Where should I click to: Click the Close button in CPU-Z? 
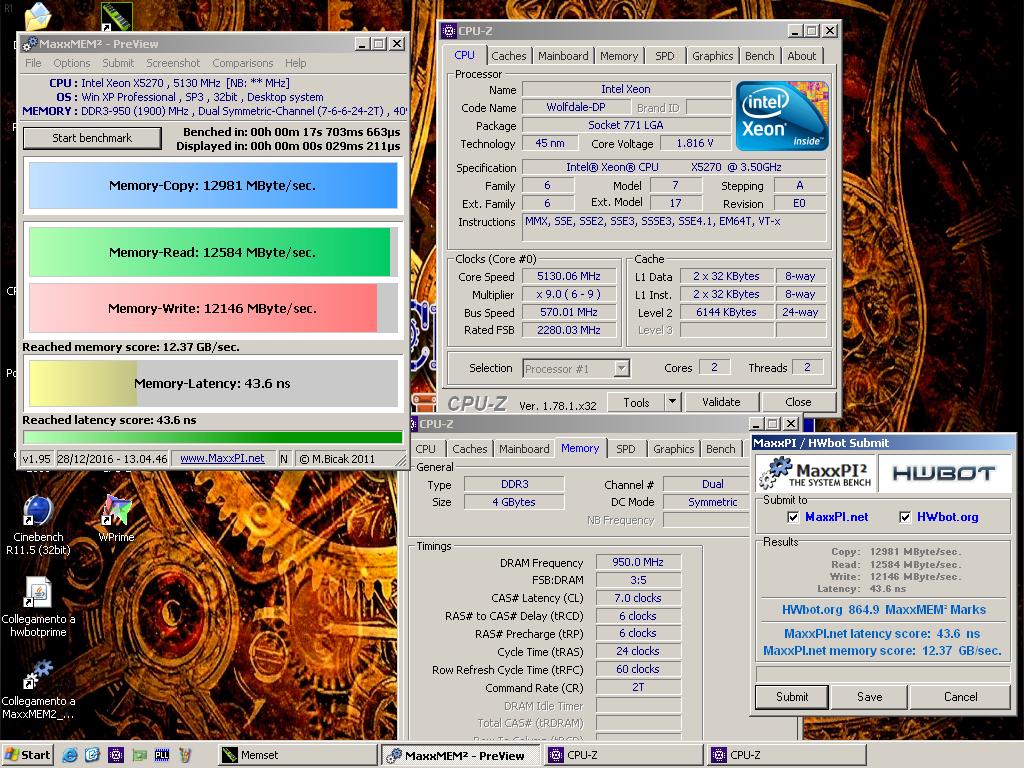click(x=798, y=402)
